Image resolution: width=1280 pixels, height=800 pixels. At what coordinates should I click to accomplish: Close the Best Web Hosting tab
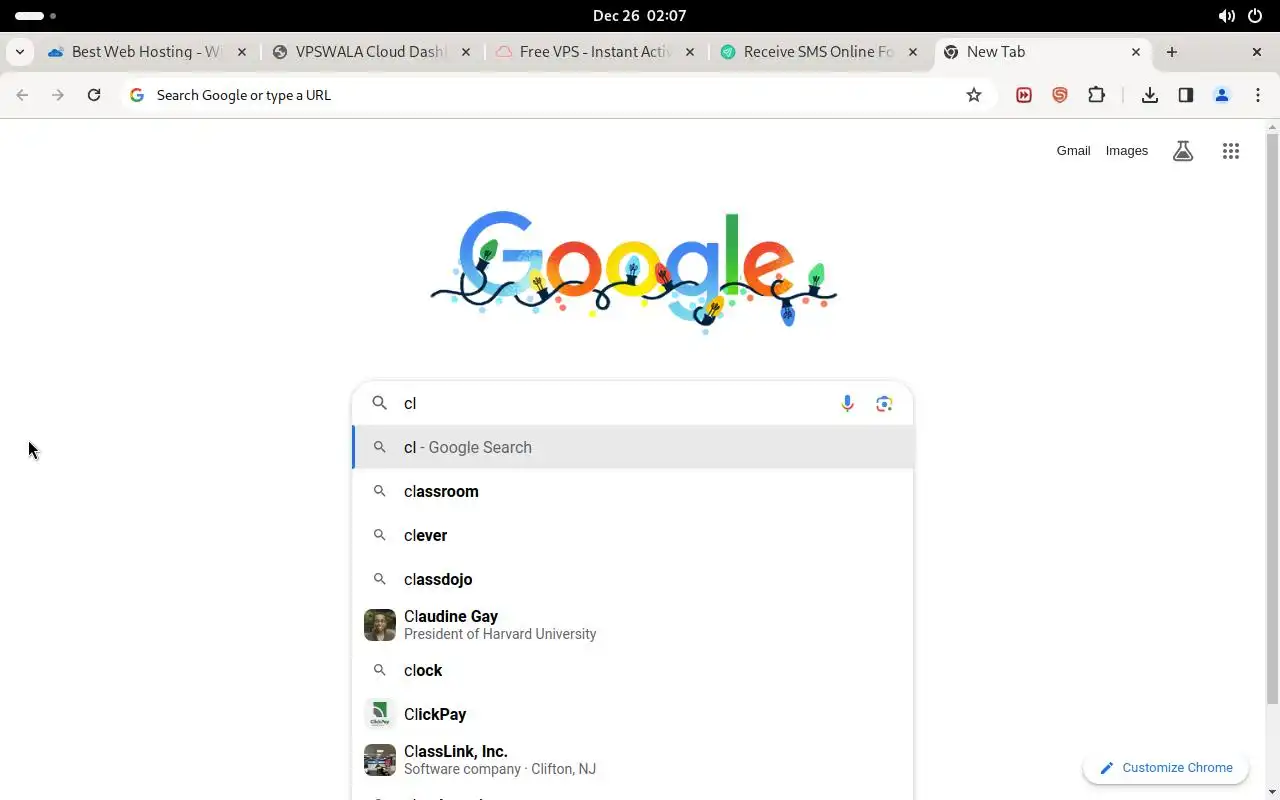(242, 52)
